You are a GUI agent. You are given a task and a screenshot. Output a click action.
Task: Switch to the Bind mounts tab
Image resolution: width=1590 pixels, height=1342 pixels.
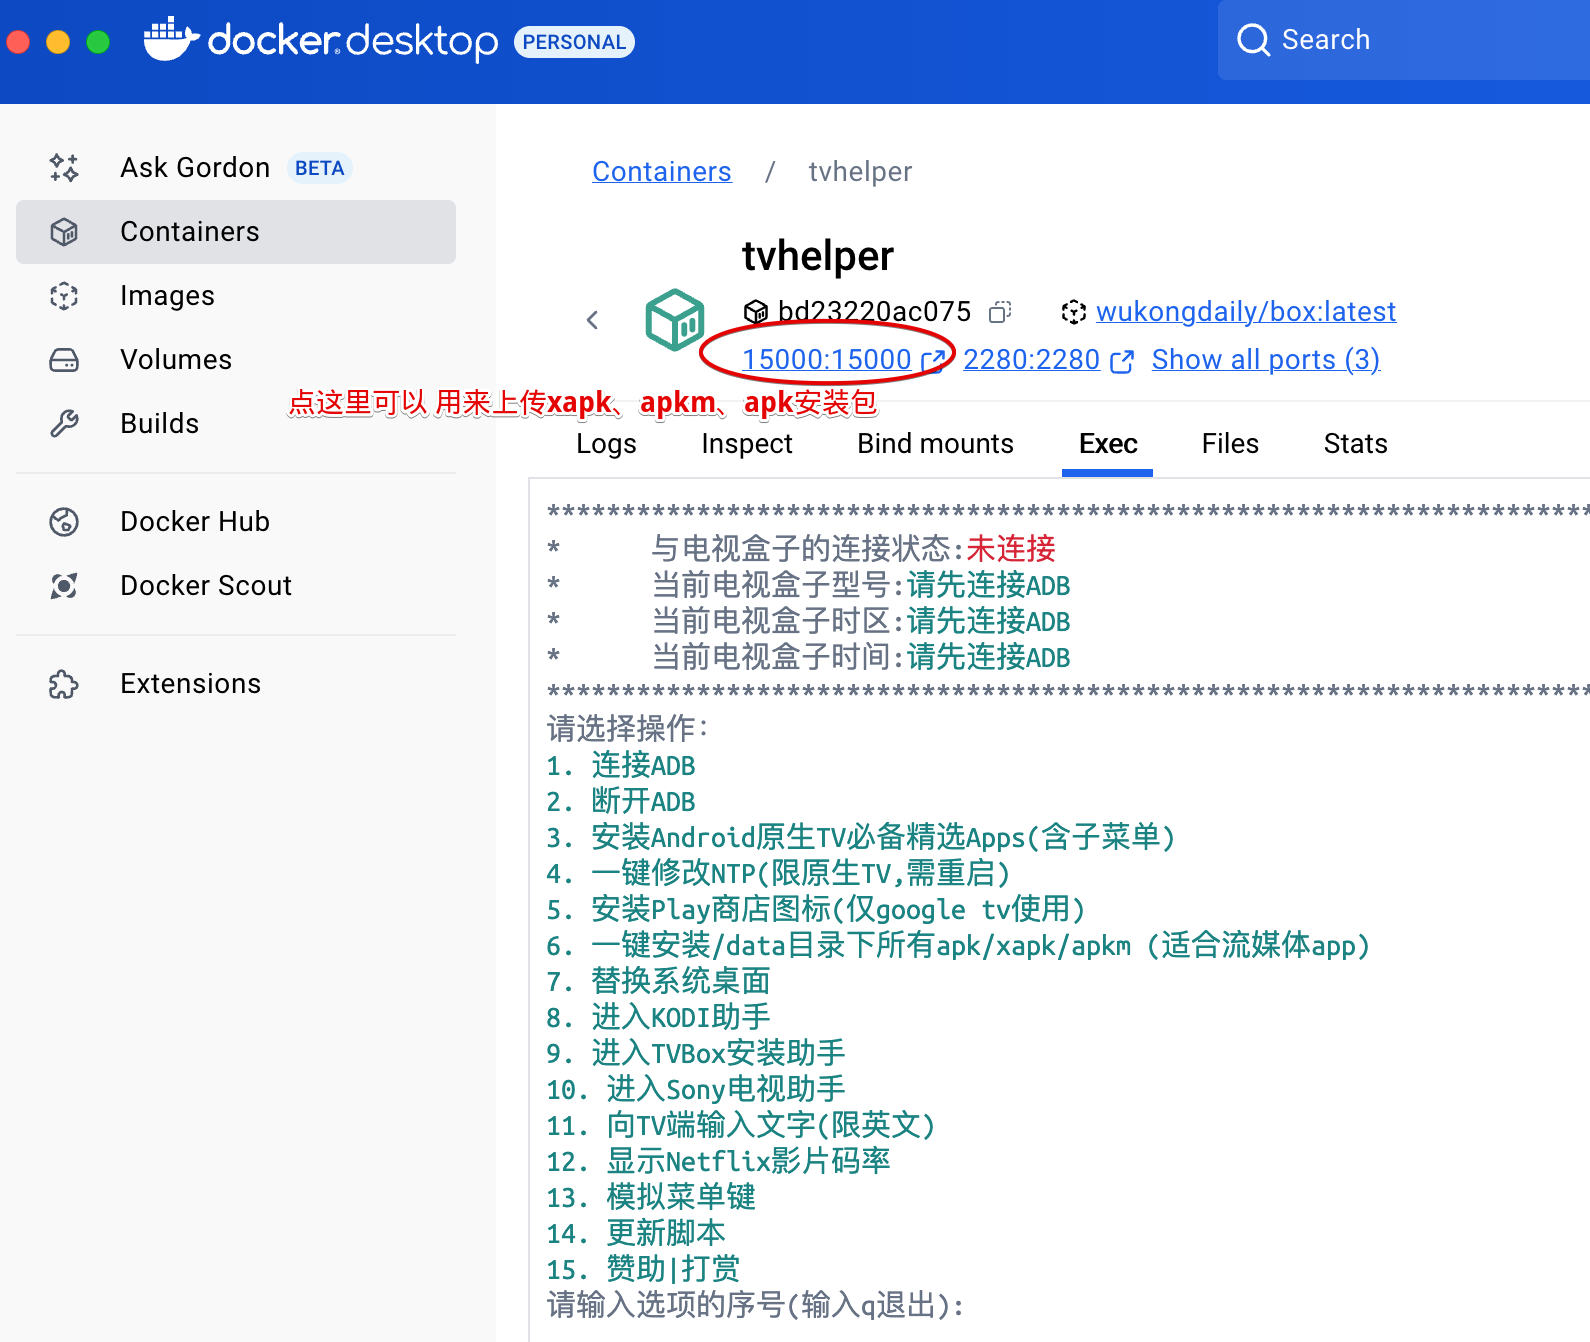click(x=935, y=444)
